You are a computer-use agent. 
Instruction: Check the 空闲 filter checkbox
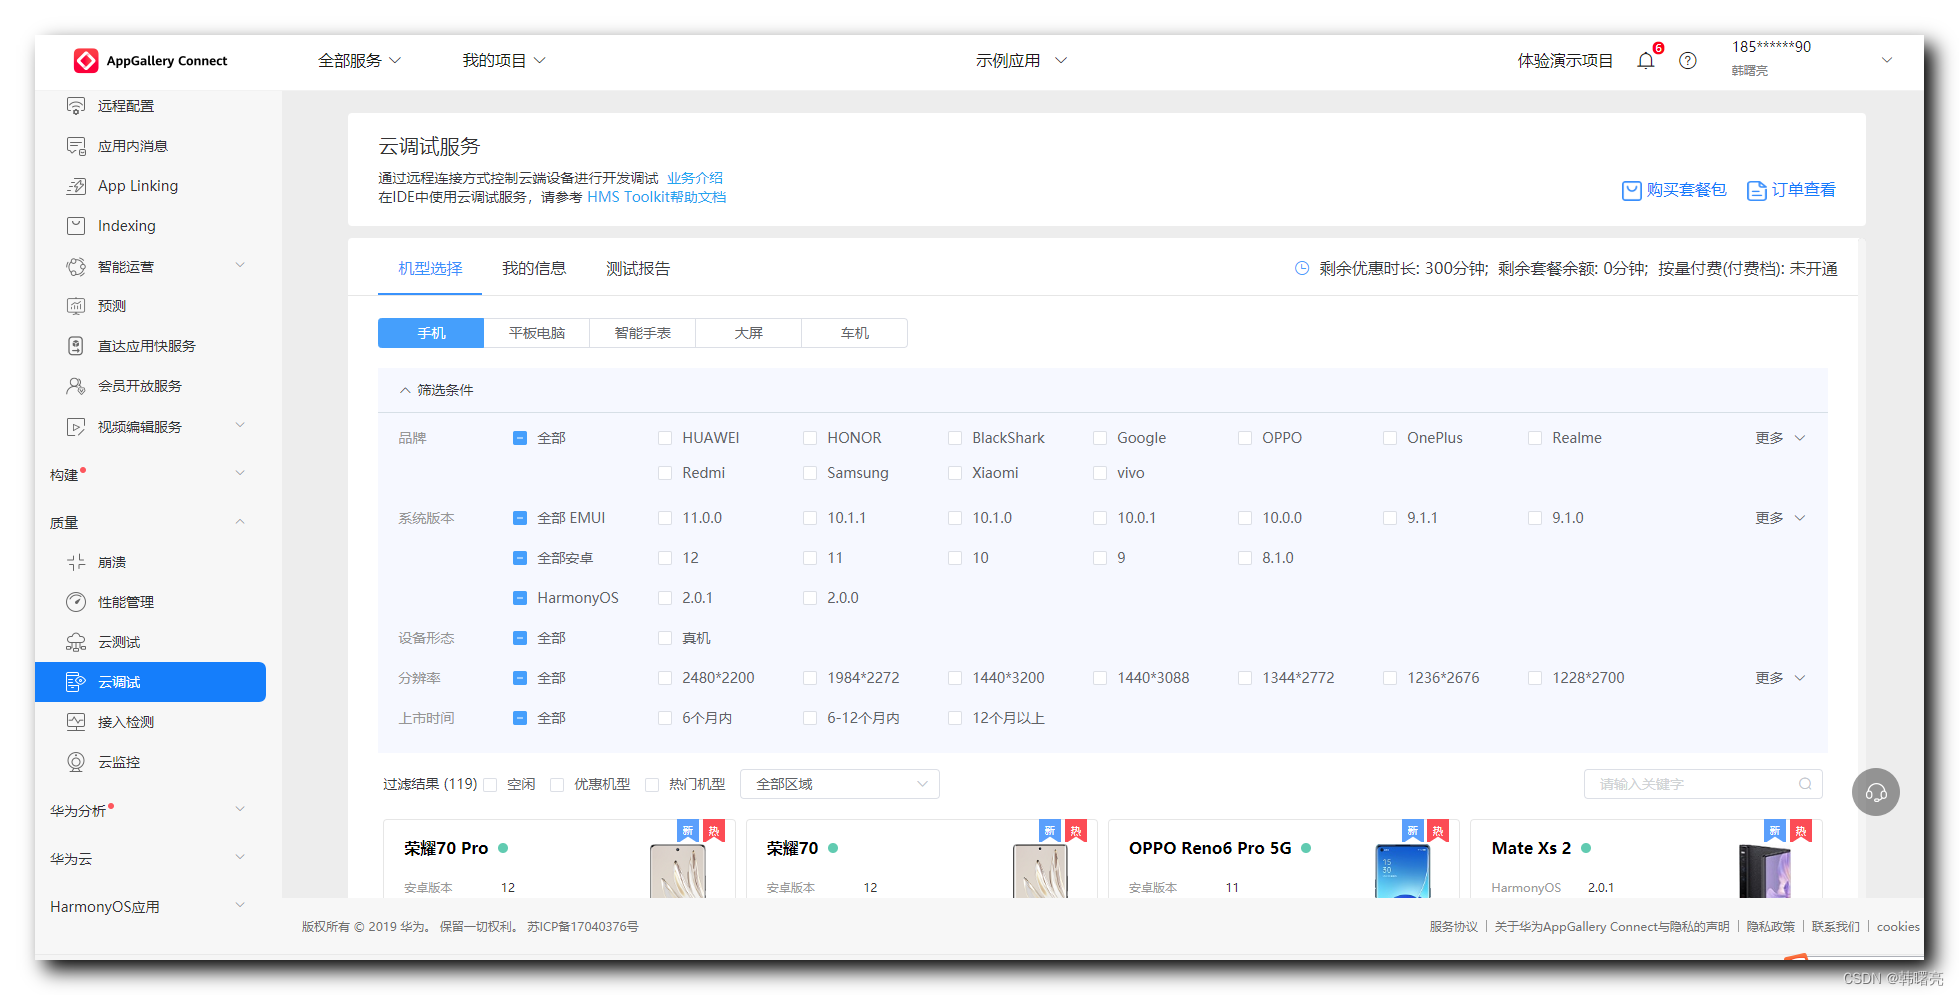[x=490, y=785]
